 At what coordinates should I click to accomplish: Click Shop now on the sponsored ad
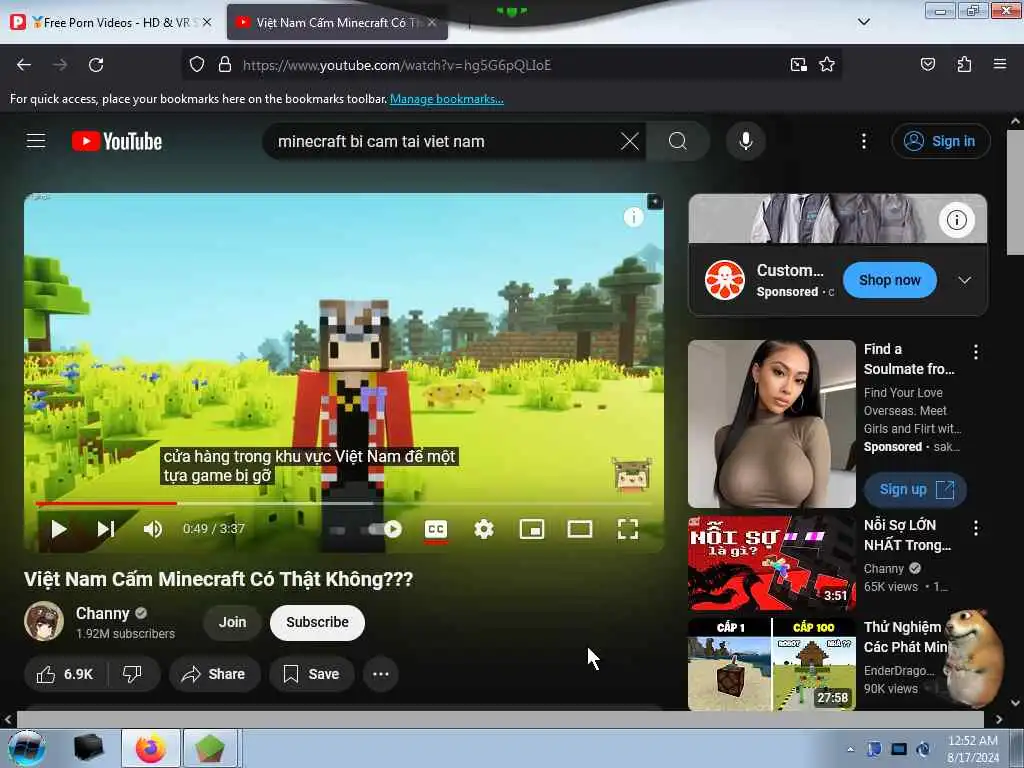click(x=889, y=280)
